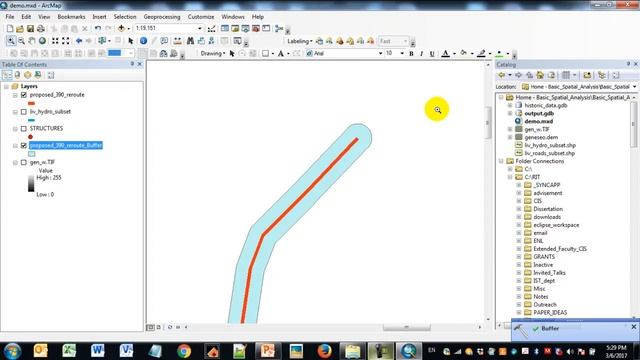This screenshot has width=640, height=360.
Task: Choose the Select Elements arrow tool
Action: [131, 41]
